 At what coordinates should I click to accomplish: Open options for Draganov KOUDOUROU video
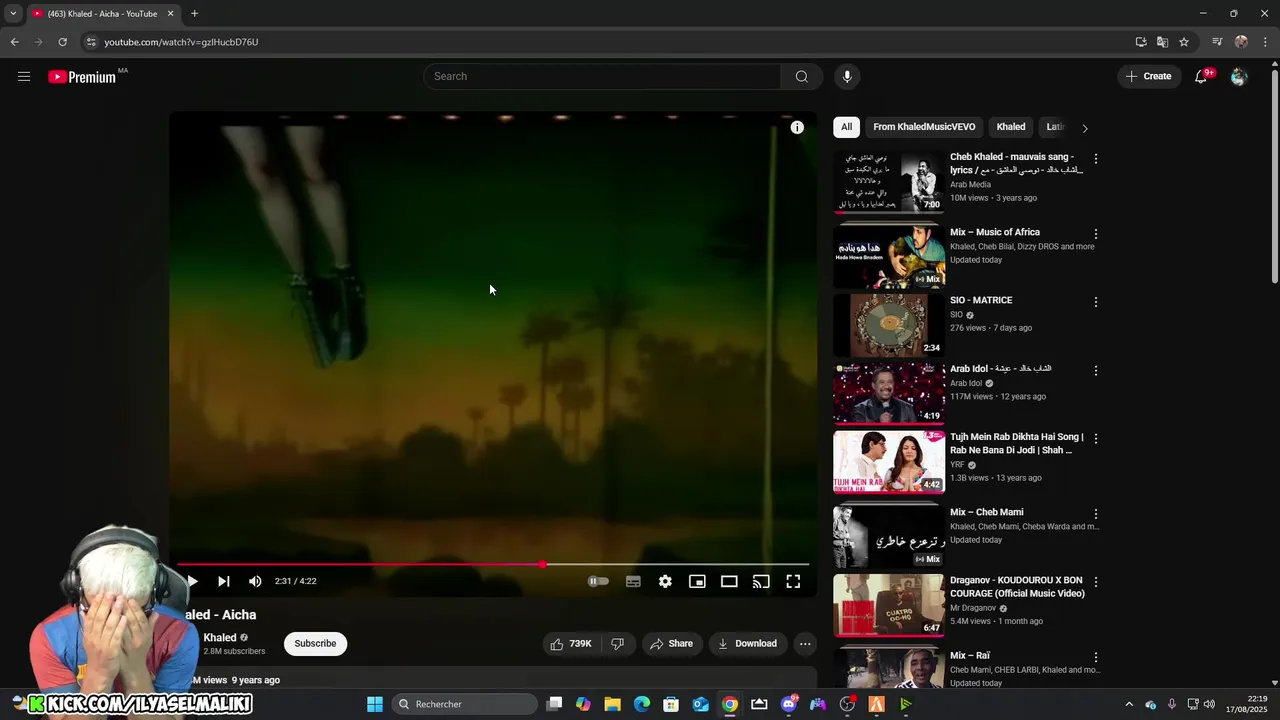[x=1096, y=582]
